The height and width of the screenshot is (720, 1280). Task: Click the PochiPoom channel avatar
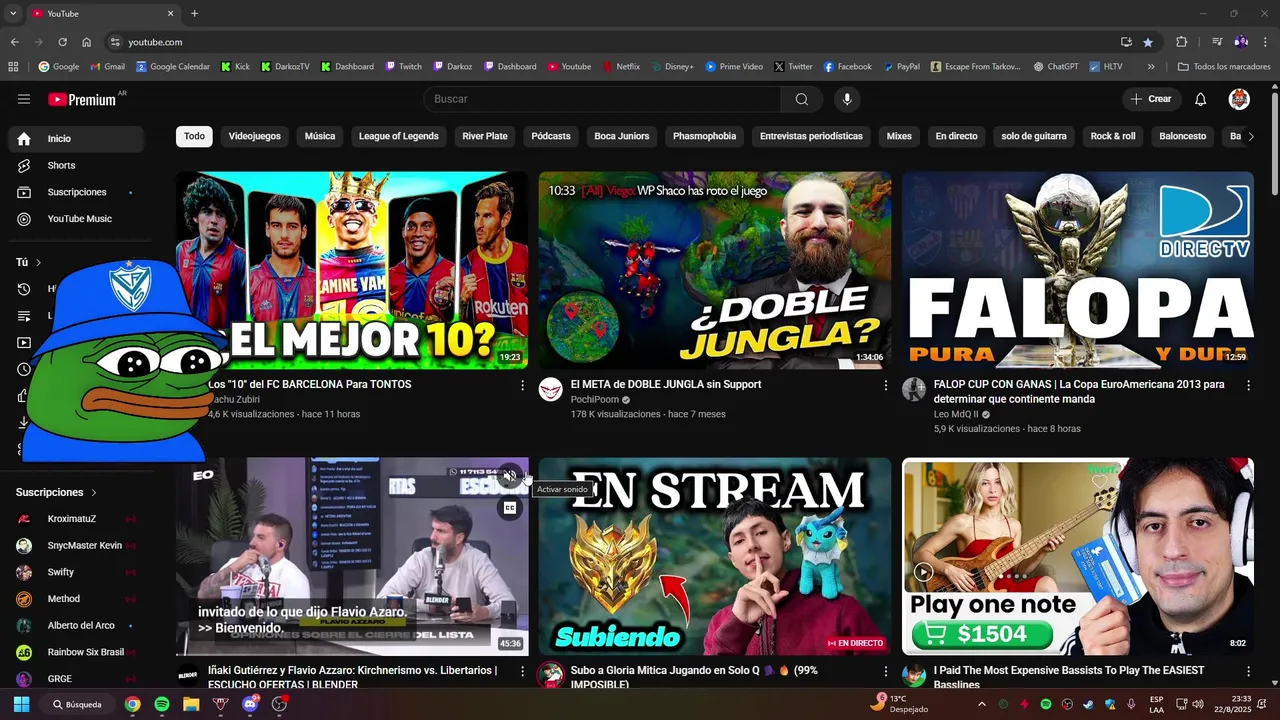click(551, 389)
